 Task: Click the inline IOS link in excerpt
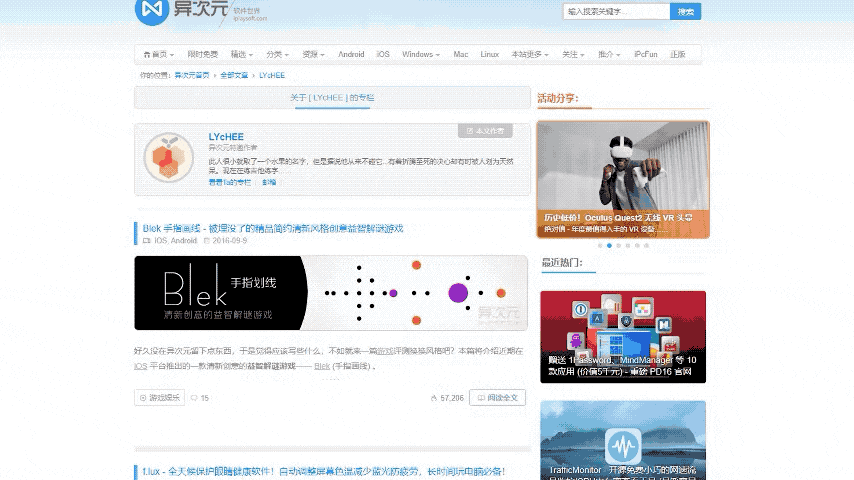click(141, 366)
